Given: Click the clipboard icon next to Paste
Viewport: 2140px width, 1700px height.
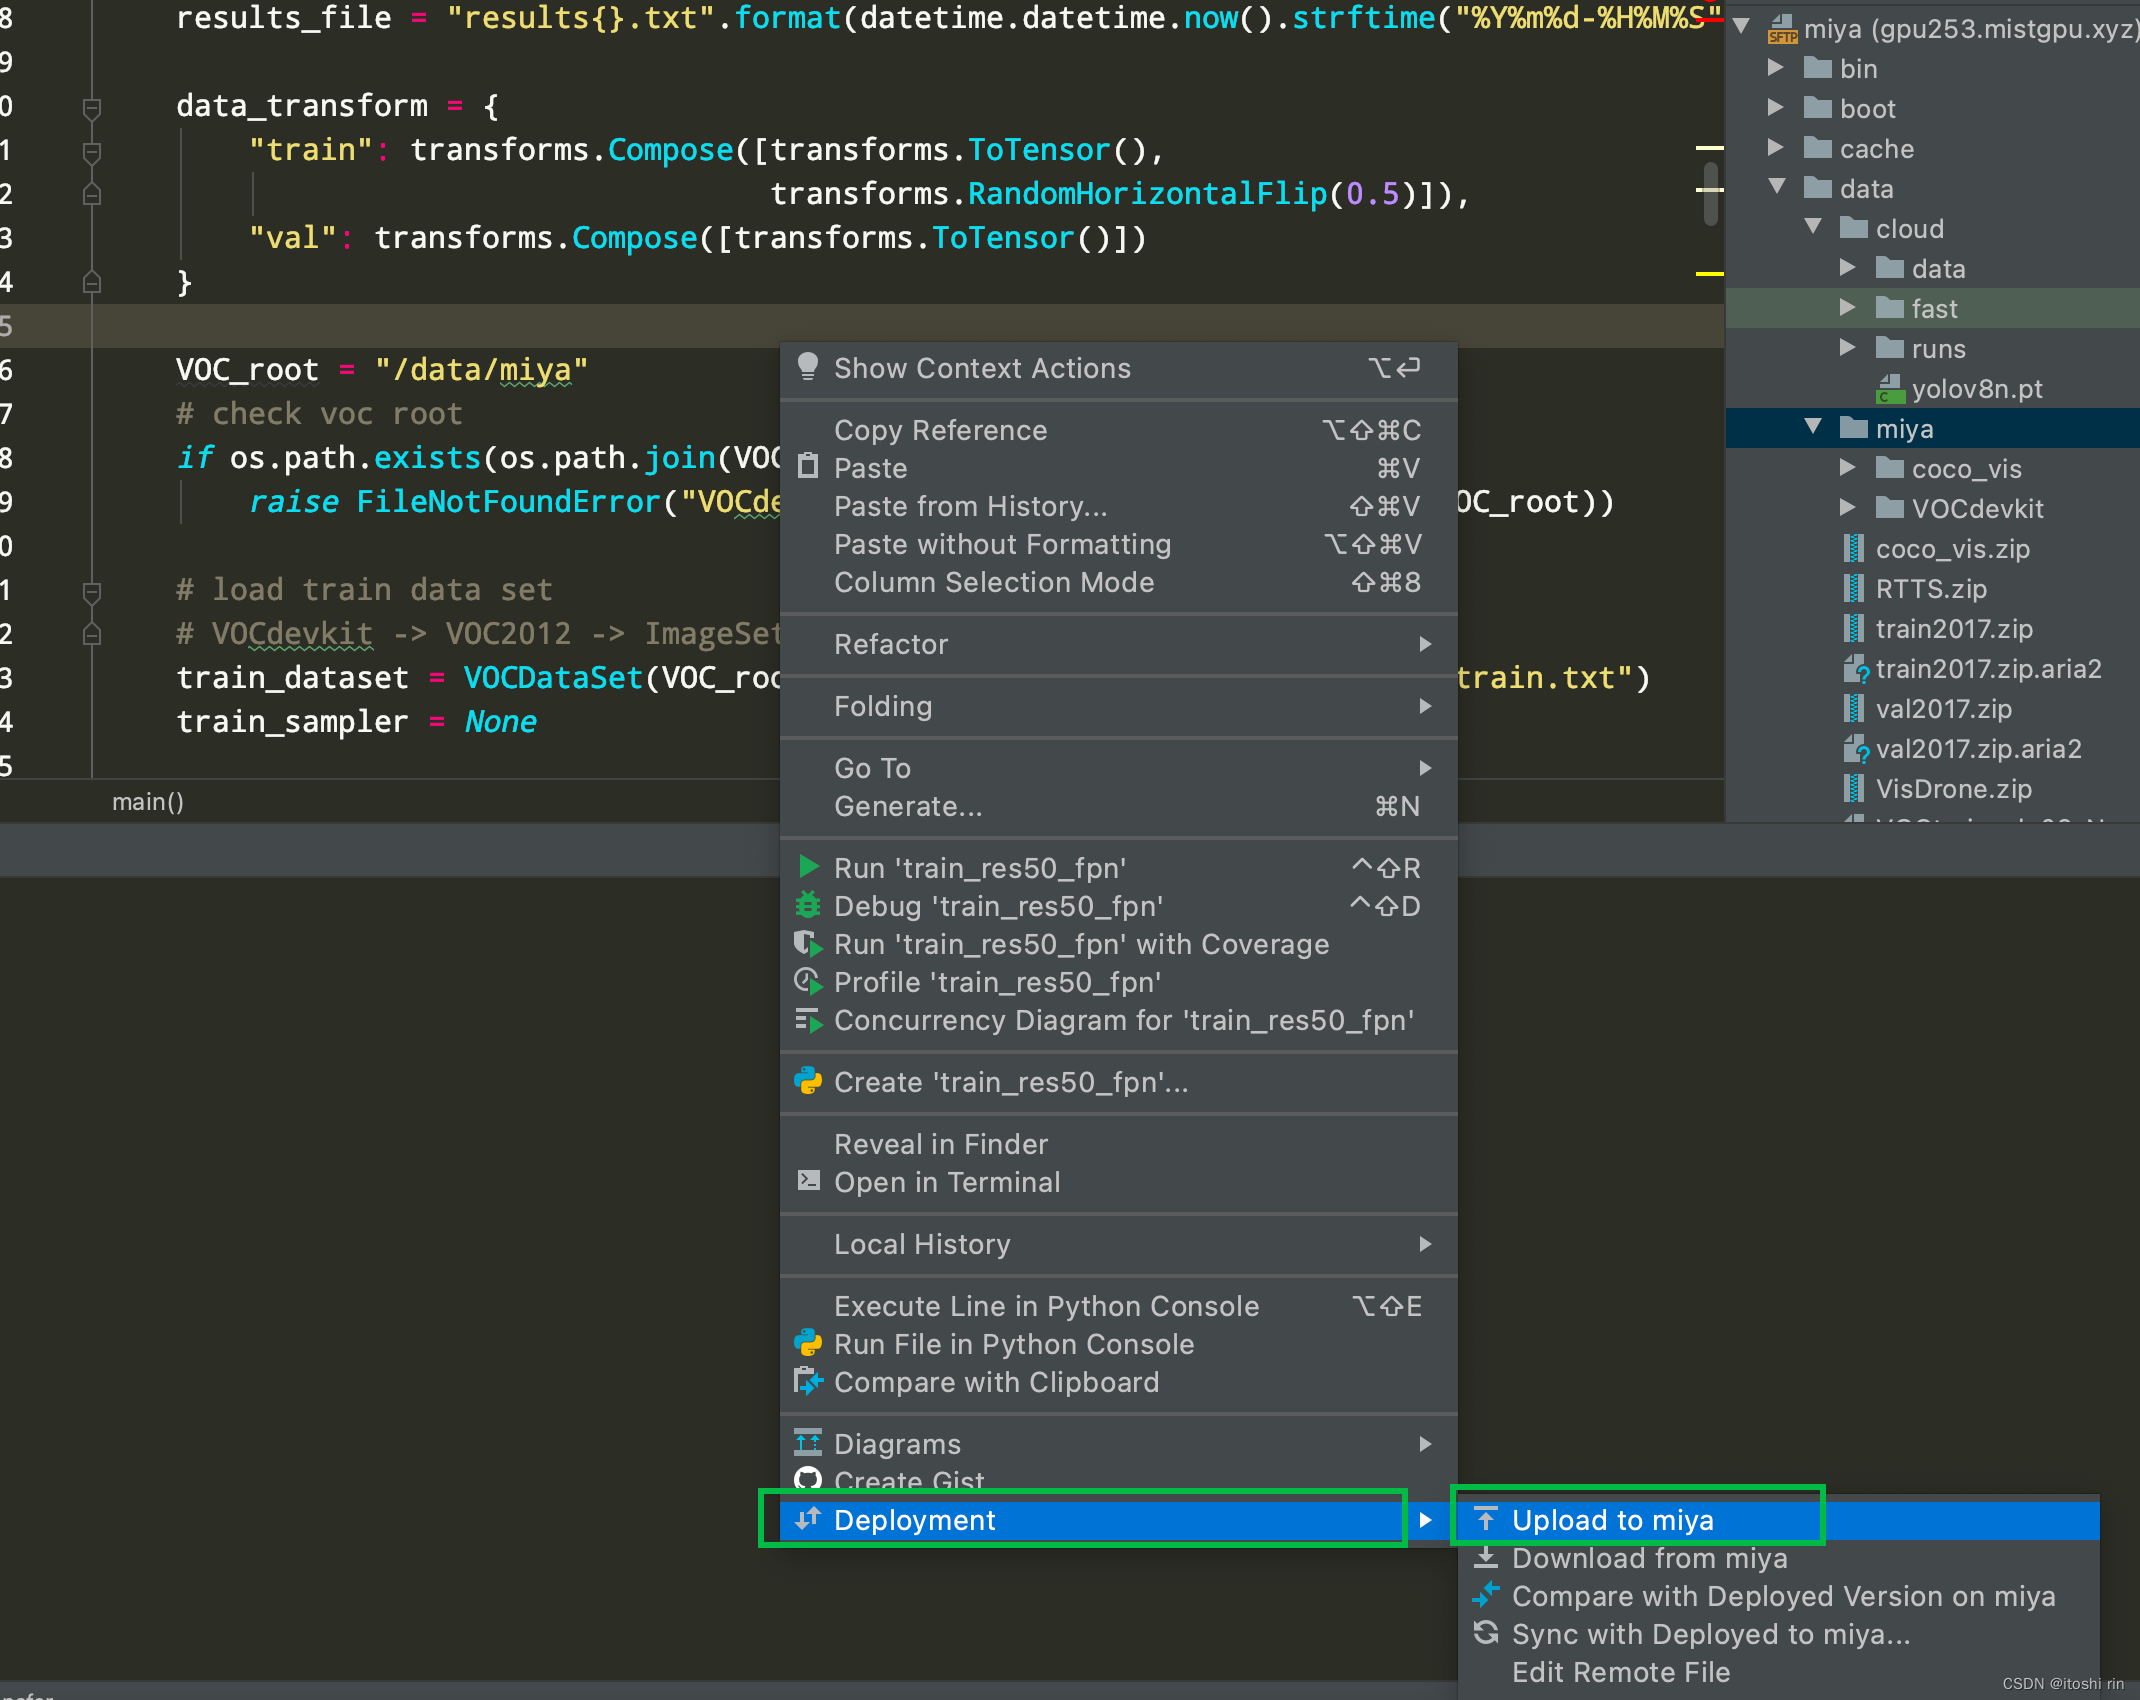Looking at the screenshot, I should 808,466.
